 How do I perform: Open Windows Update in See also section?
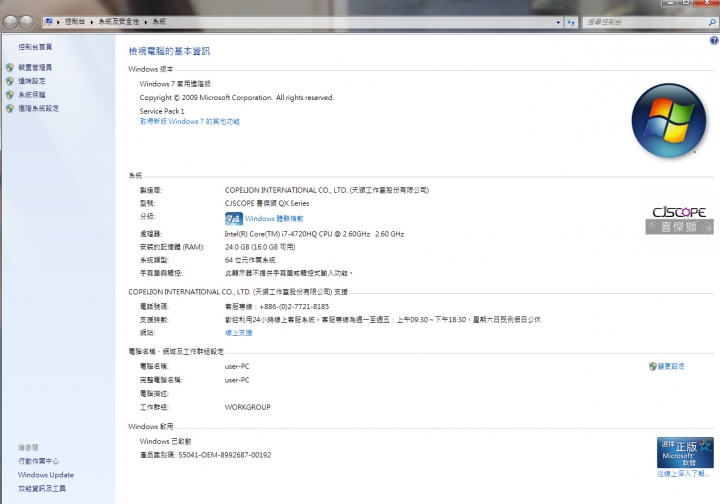[46, 475]
